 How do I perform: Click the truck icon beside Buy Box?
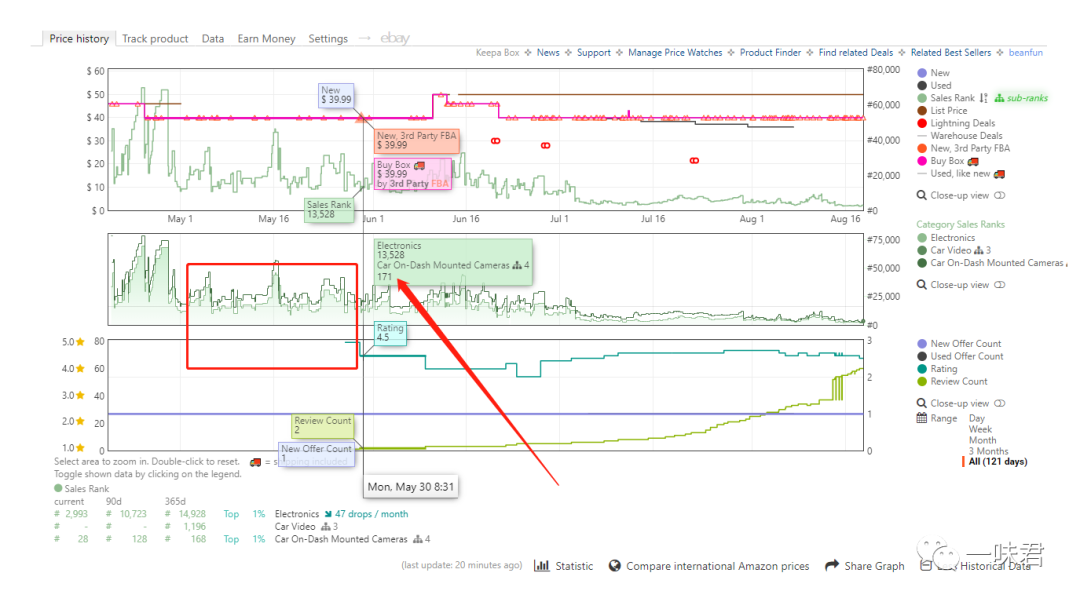973,161
